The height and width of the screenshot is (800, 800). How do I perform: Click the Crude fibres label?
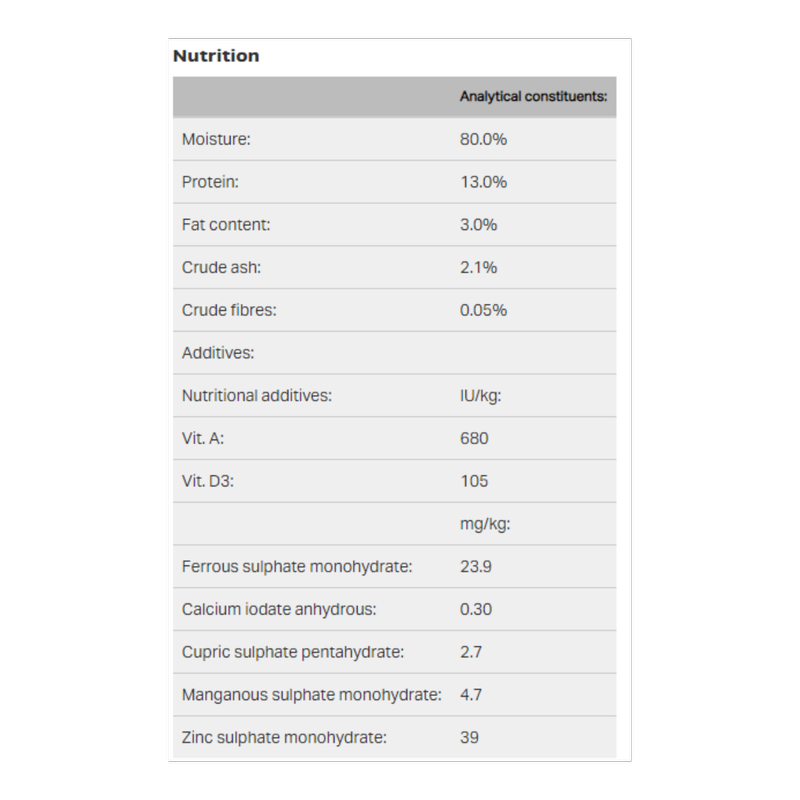click(229, 310)
